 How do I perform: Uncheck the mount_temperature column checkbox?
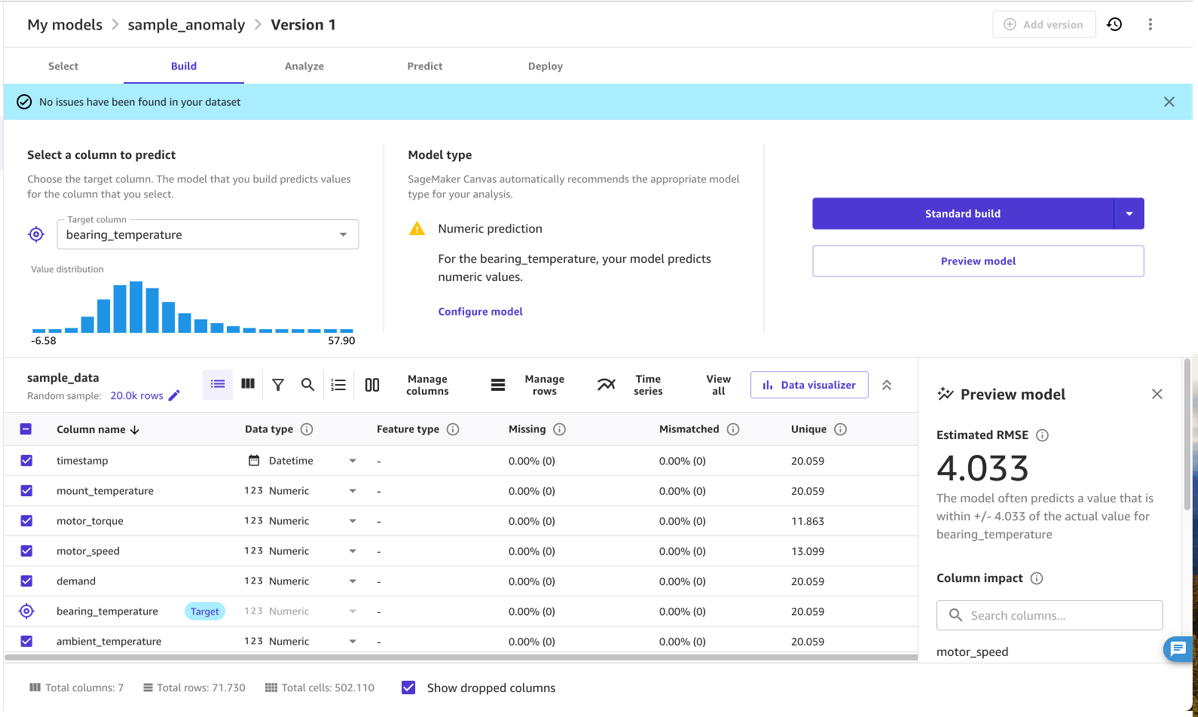tap(26, 491)
